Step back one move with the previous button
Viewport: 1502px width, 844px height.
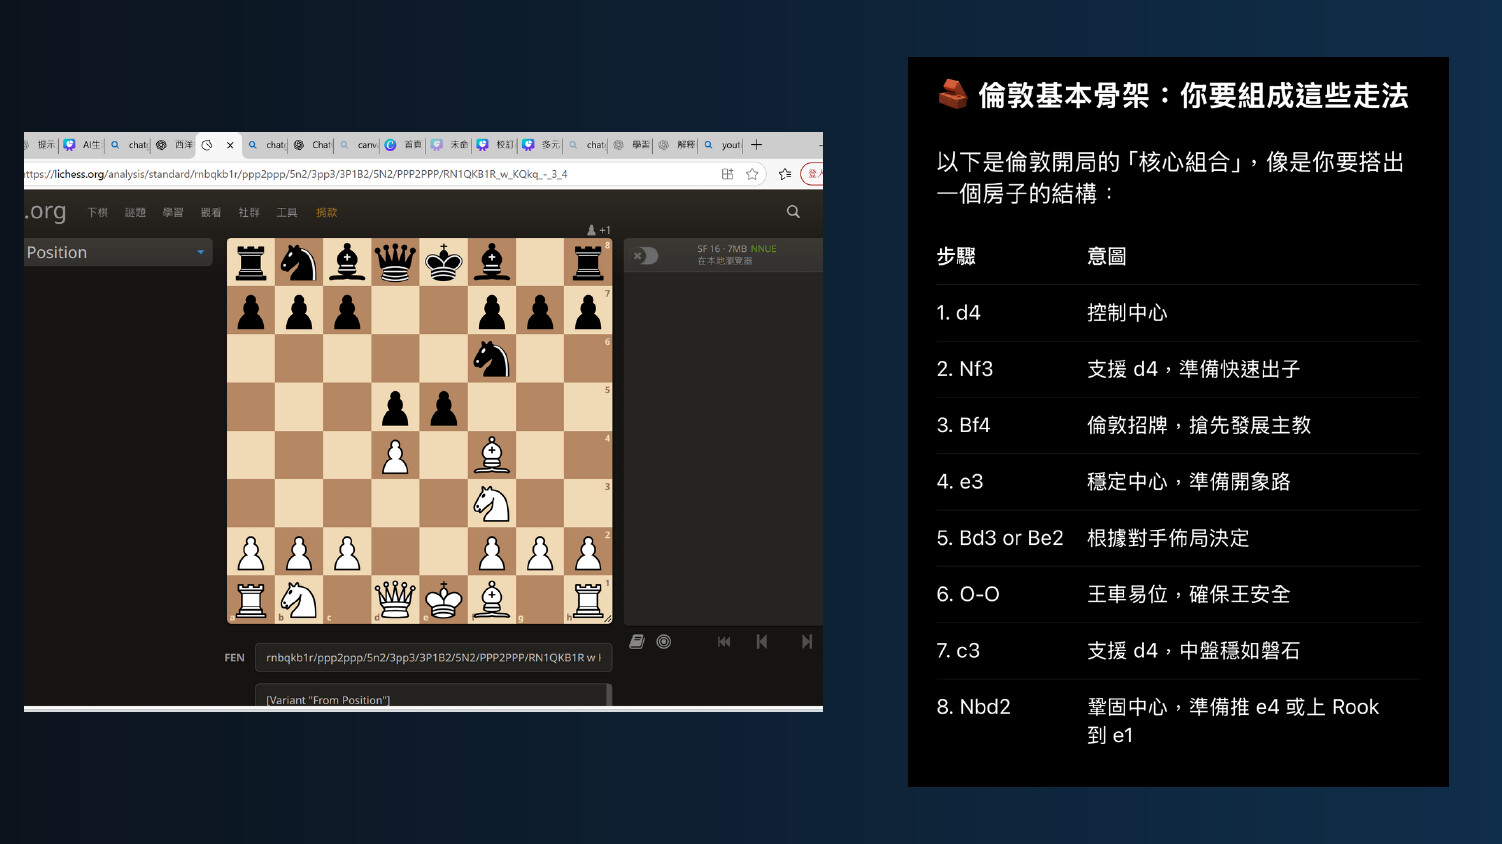tap(762, 642)
